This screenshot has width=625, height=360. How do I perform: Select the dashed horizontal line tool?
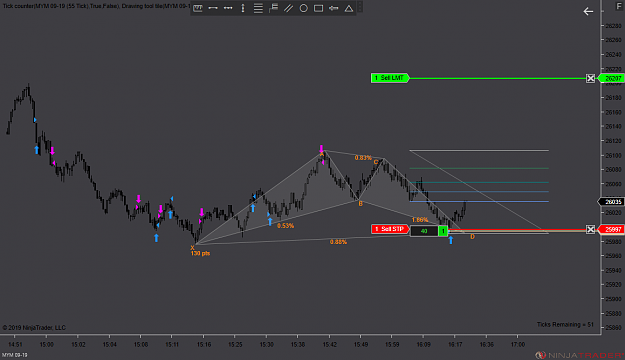pyautogui.click(x=228, y=8)
